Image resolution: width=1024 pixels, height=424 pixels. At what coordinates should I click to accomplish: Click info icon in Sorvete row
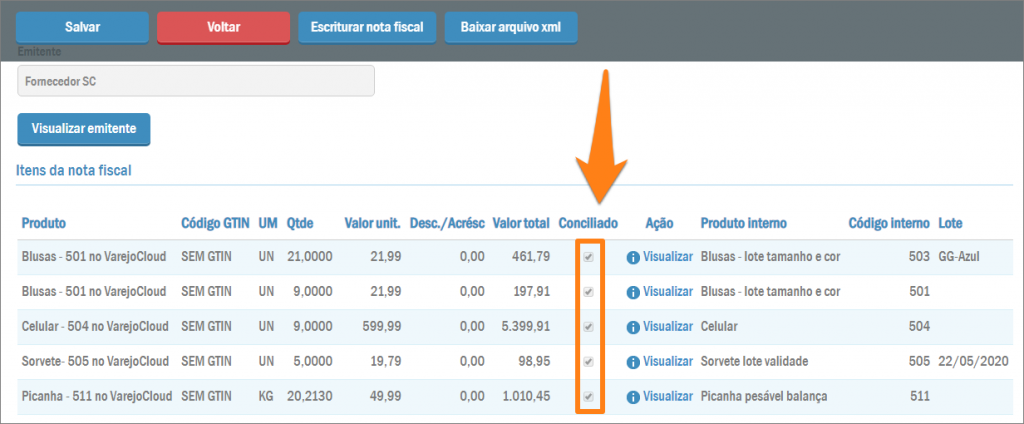(632, 362)
